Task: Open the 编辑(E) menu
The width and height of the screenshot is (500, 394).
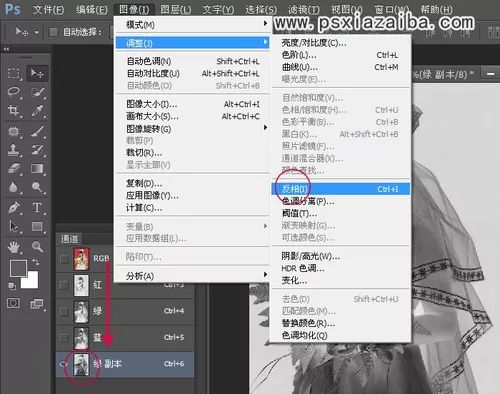Action: click(x=92, y=10)
